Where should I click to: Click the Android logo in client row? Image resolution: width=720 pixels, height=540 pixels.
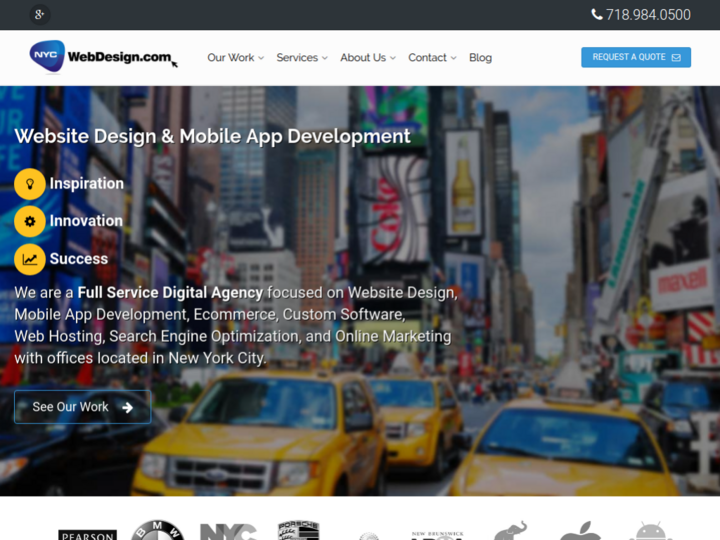point(651,531)
